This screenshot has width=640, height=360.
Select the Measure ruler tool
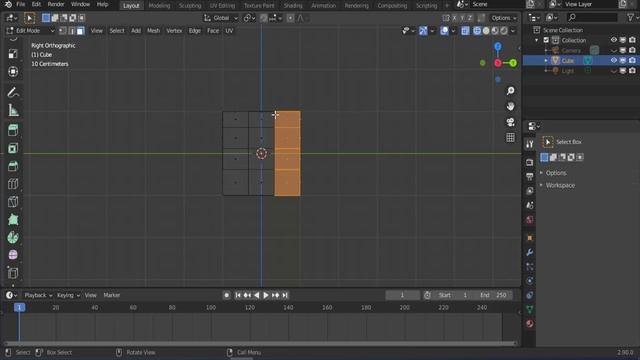[x=13, y=110]
